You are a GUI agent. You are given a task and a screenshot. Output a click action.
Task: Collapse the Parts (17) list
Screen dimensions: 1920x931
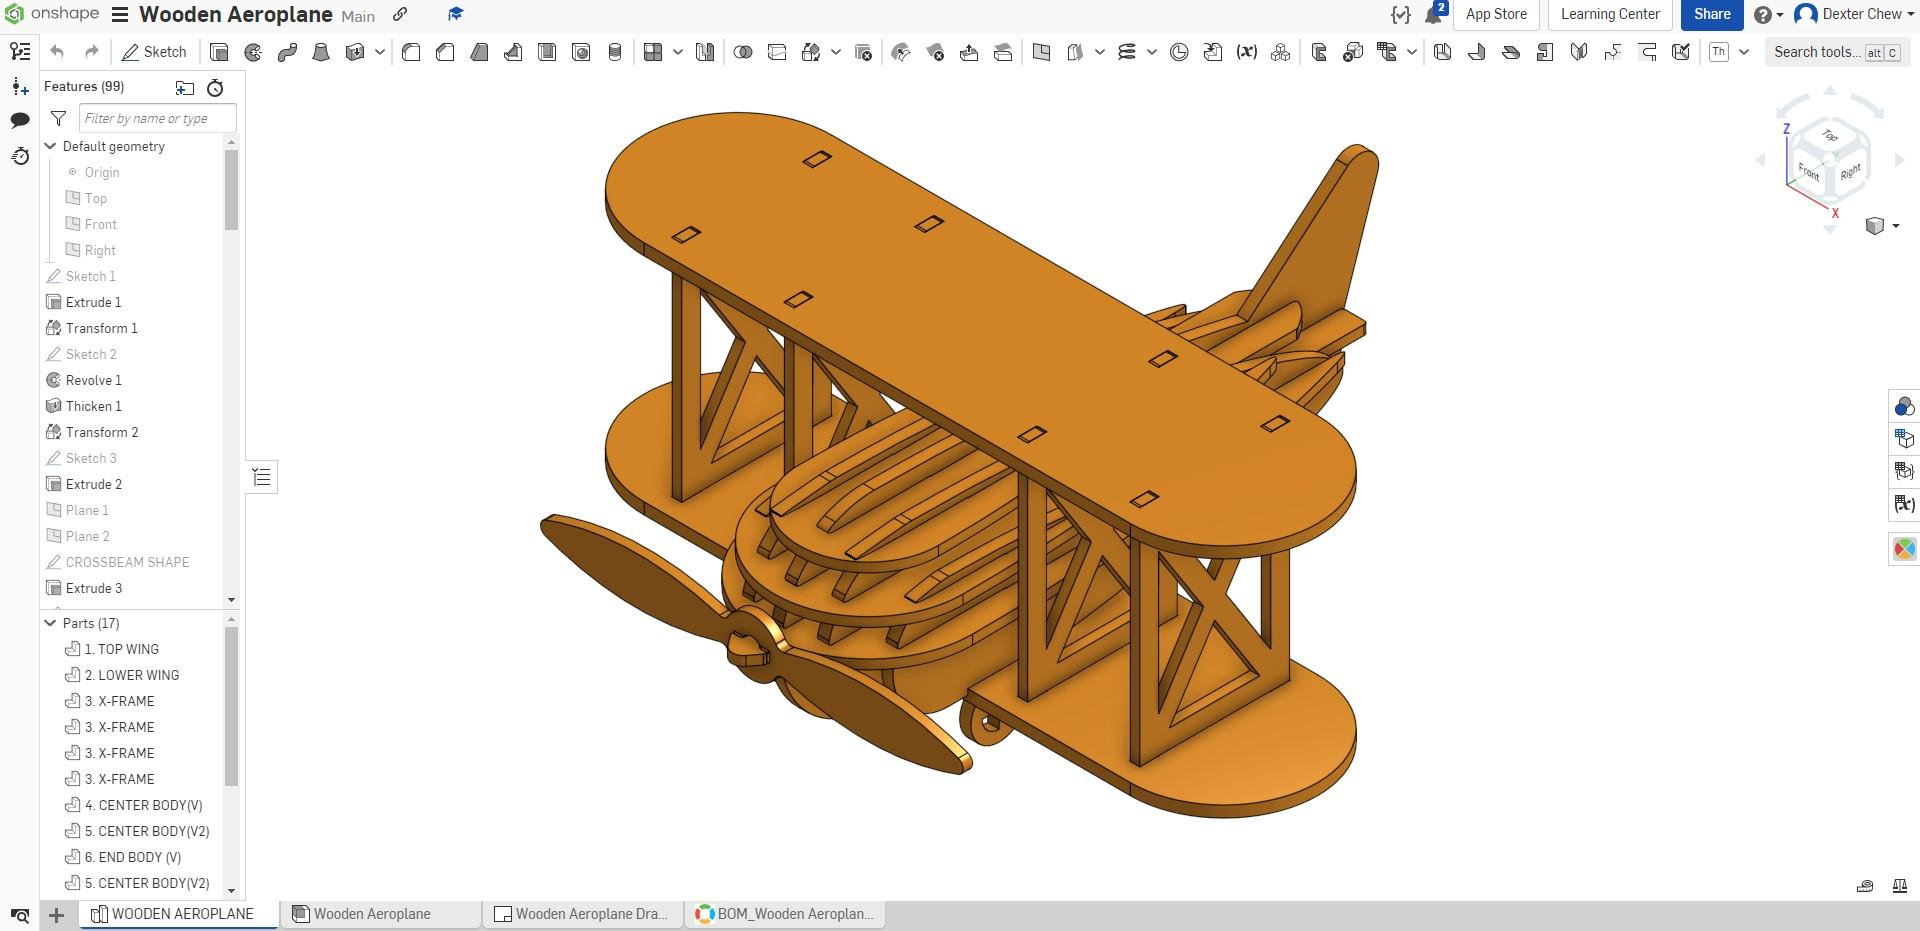[49, 623]
